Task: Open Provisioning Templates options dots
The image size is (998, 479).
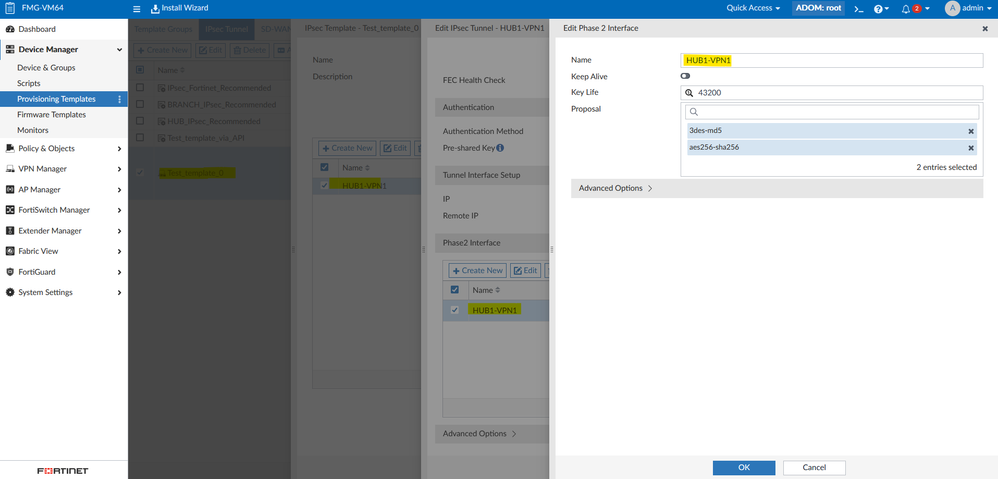Action: coord(119,99)
